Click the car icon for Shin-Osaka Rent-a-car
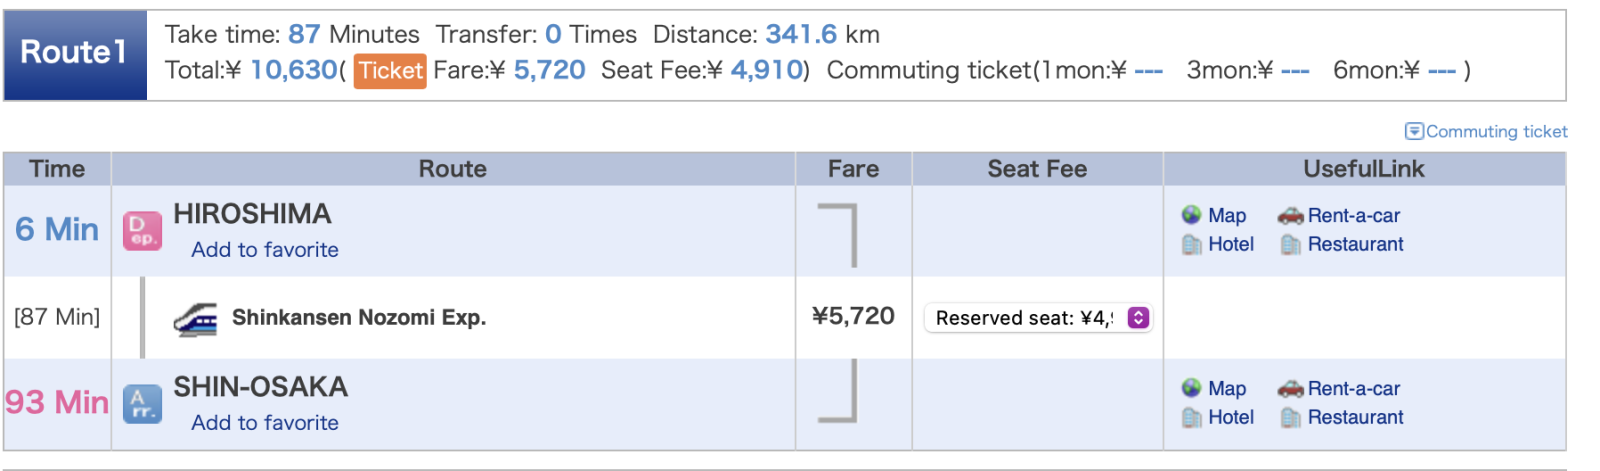 1290,388
